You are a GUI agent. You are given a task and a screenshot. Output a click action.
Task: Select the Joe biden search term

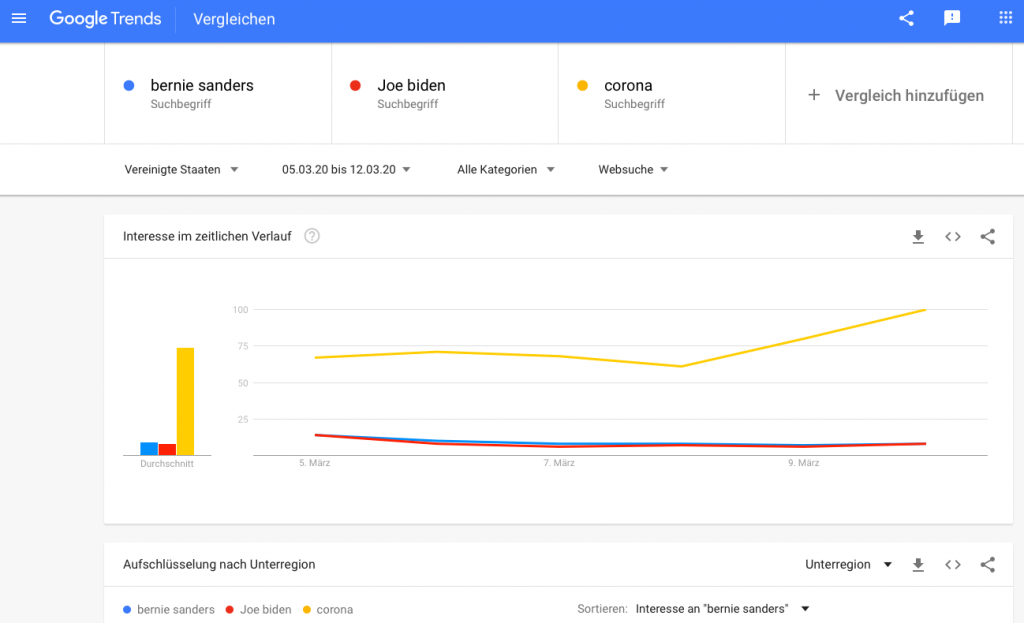pyautogui.click(x=445, y=93)
